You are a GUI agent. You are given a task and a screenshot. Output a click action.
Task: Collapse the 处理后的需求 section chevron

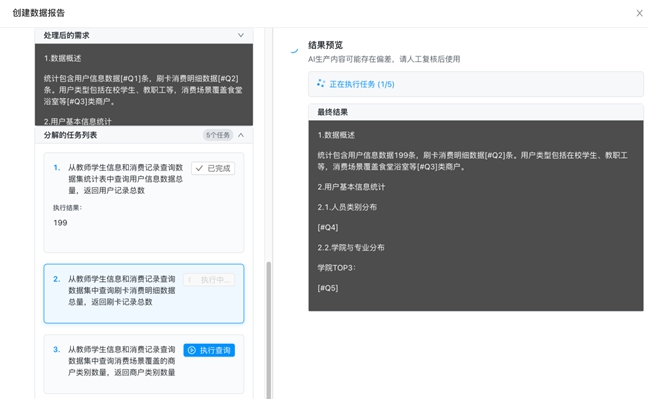point(241,35)
